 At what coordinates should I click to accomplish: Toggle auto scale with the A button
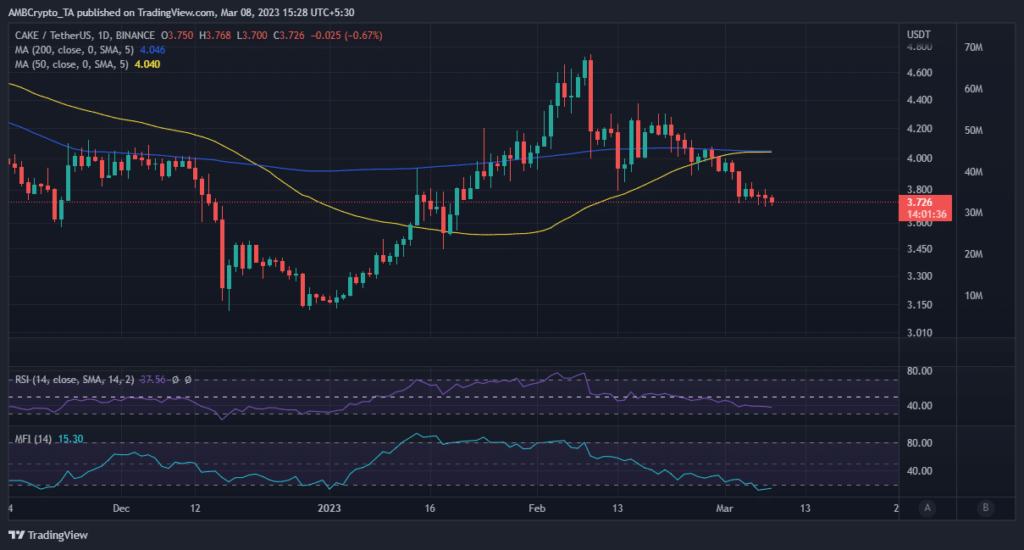coord(929,507)
